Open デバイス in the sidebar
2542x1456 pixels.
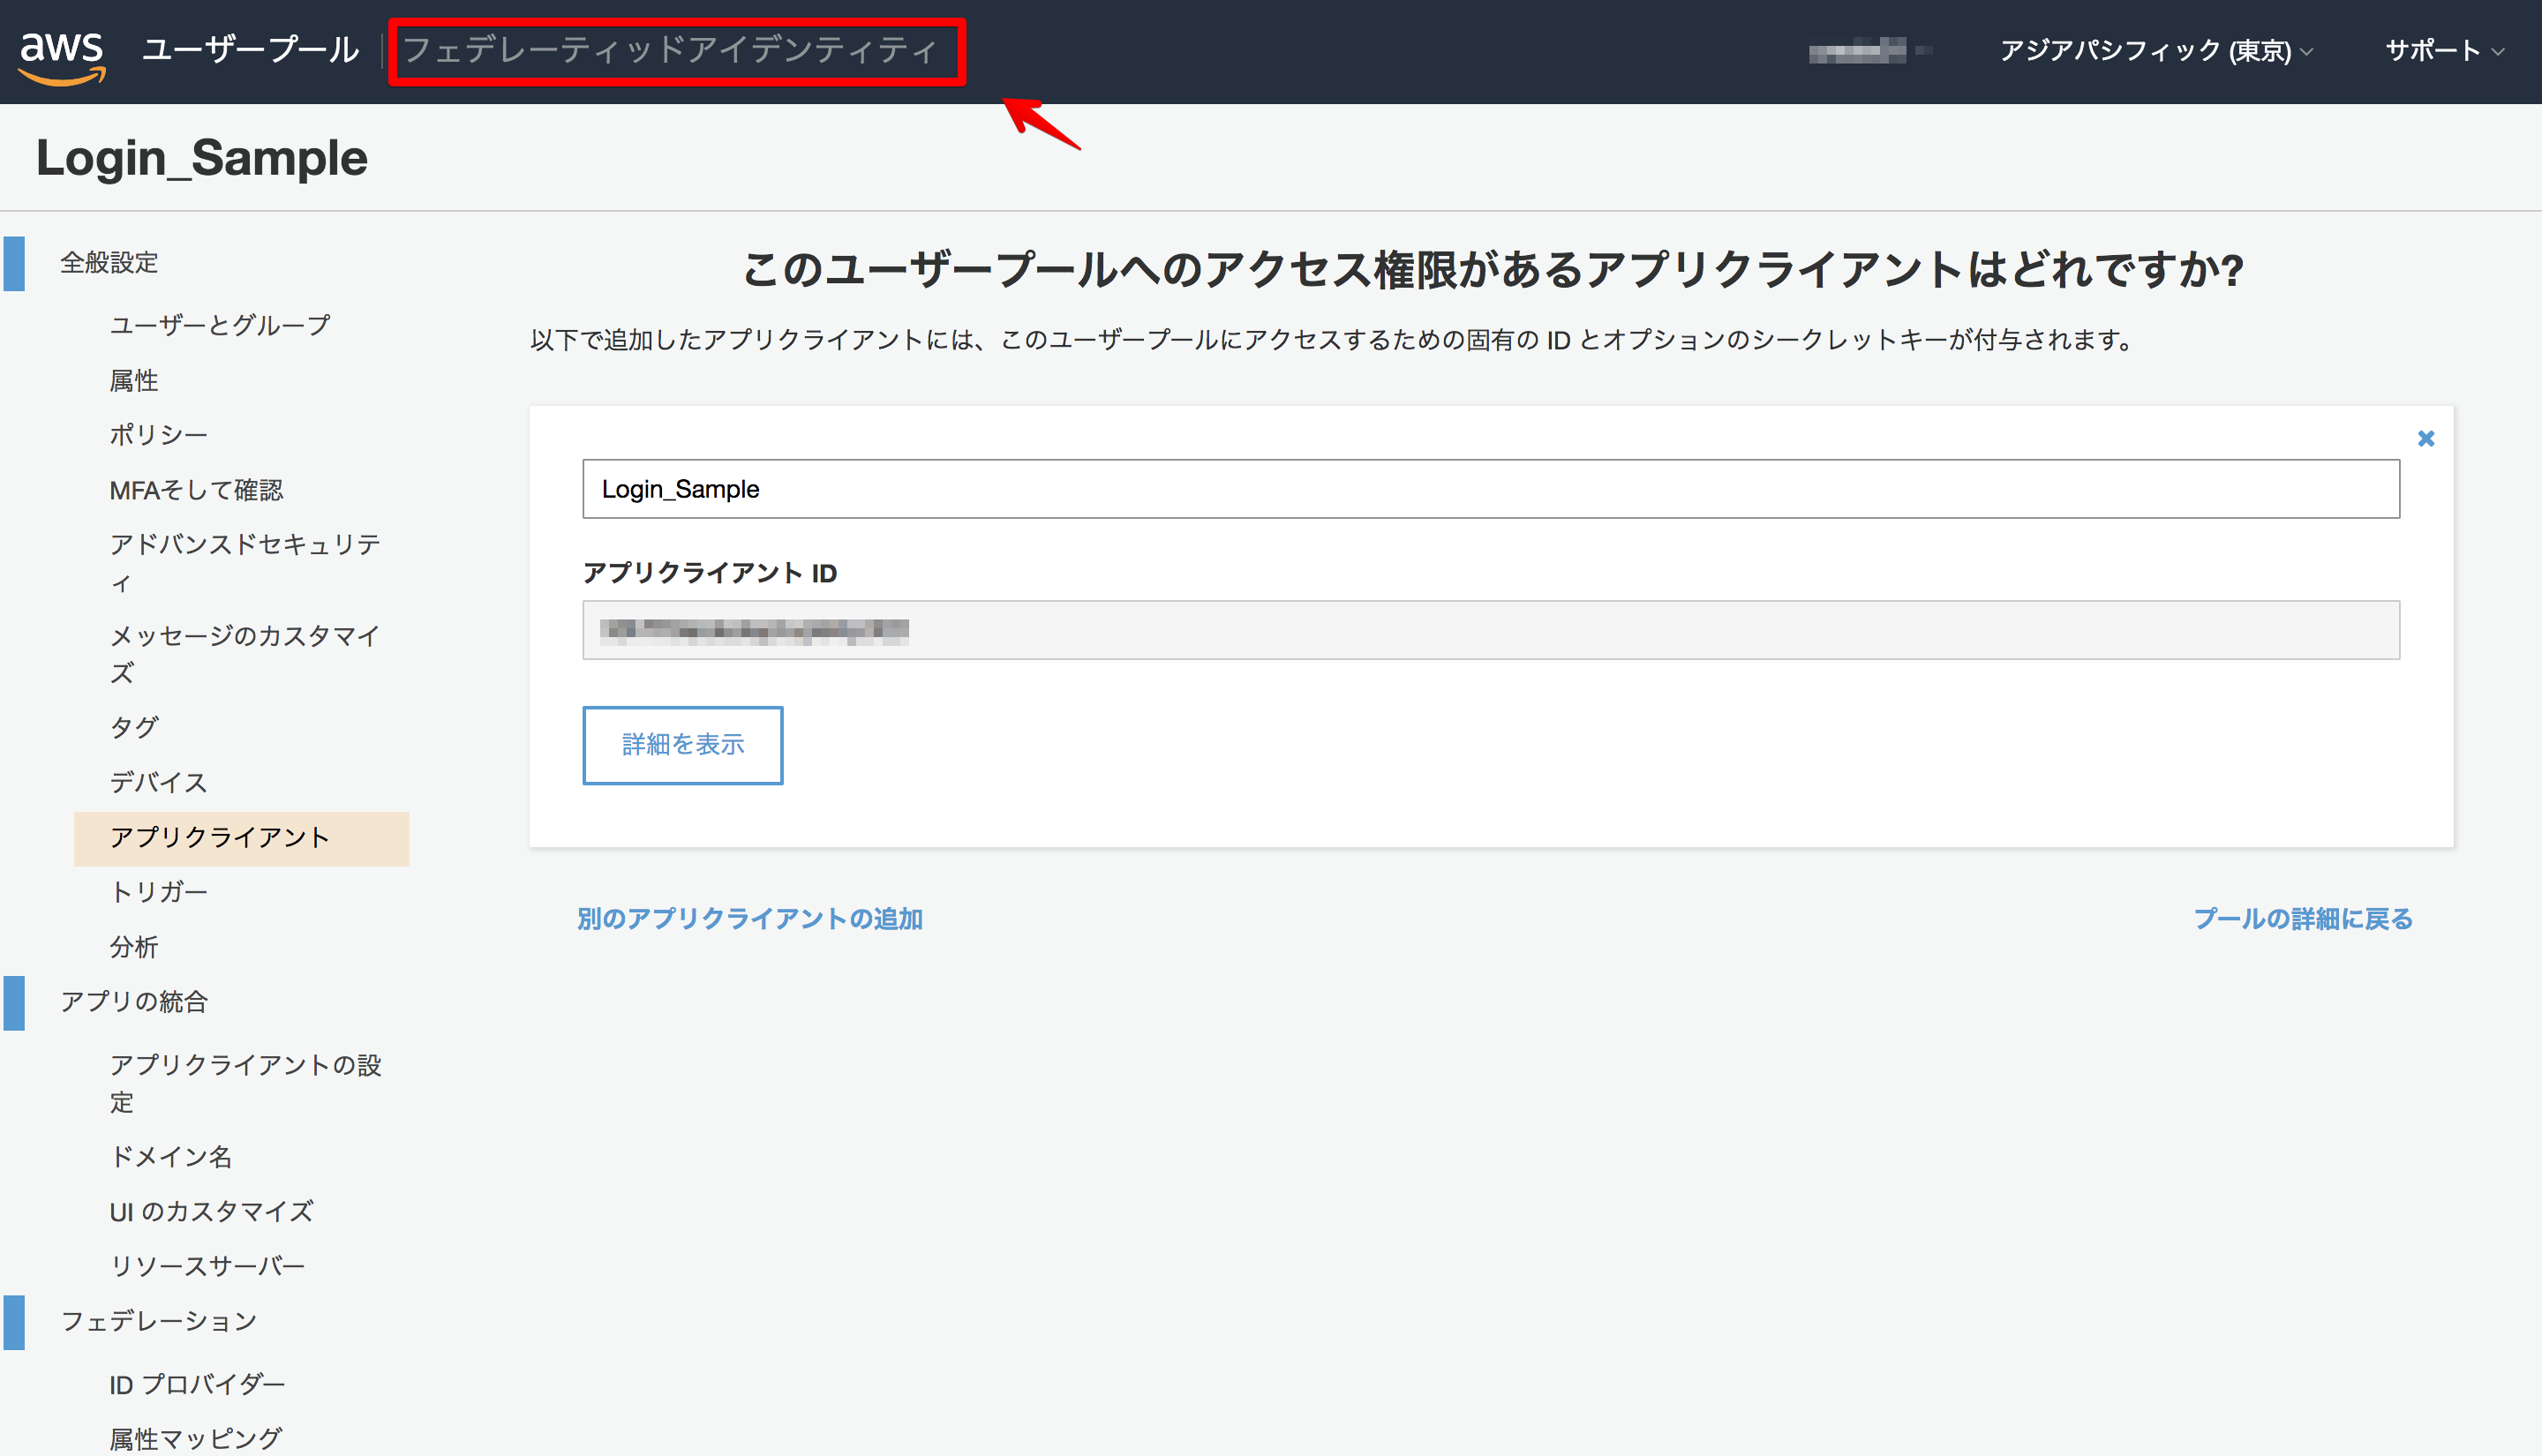pos(159,782)
